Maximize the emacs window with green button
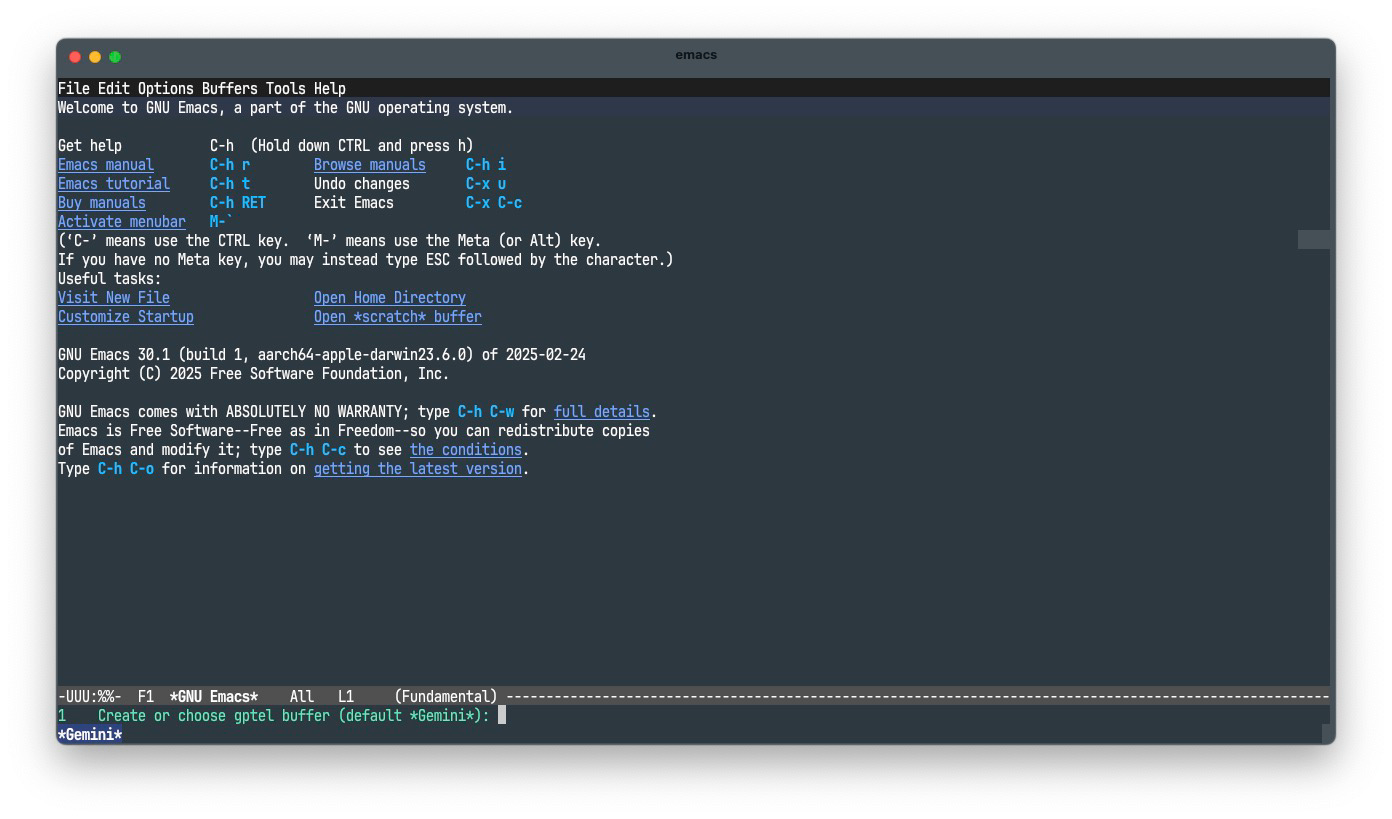The height and width of the screenshot is (819, 1392). tap(115, 57)
